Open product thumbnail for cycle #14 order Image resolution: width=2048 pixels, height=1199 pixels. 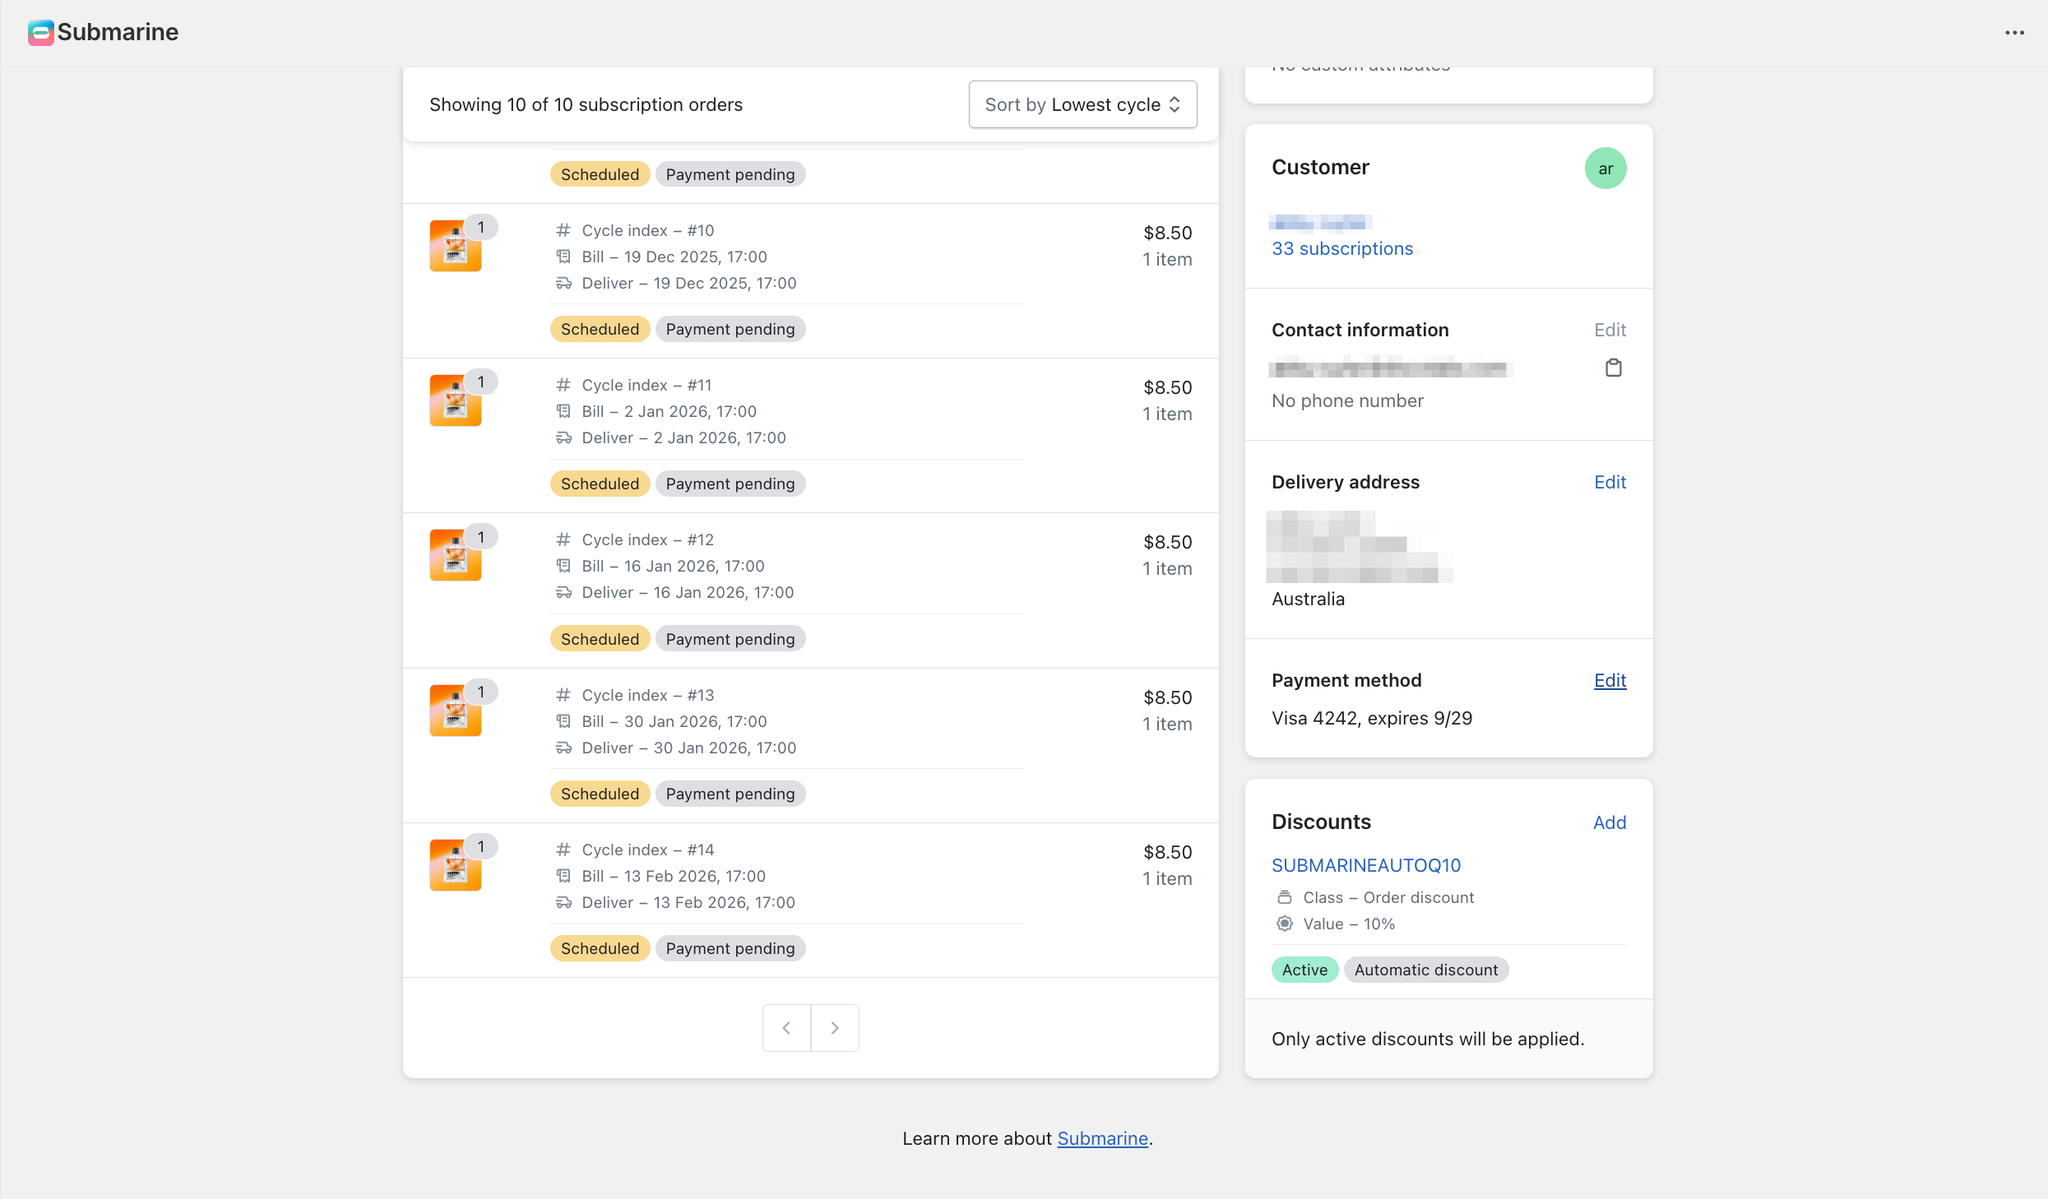point(455,865)
